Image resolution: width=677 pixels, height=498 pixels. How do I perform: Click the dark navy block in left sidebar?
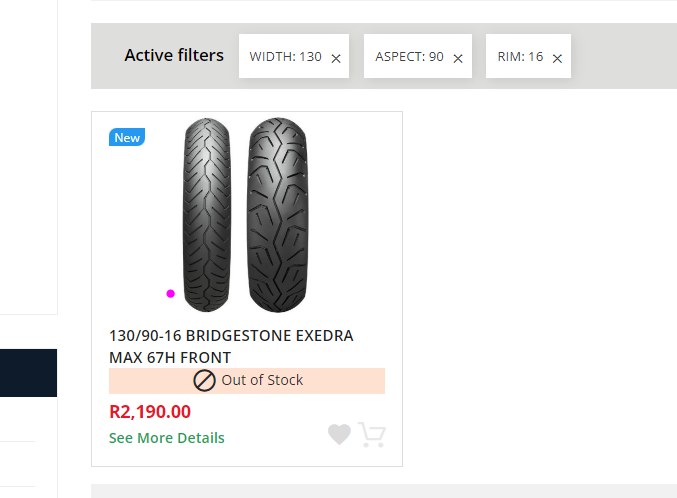(x=28, y=373)
